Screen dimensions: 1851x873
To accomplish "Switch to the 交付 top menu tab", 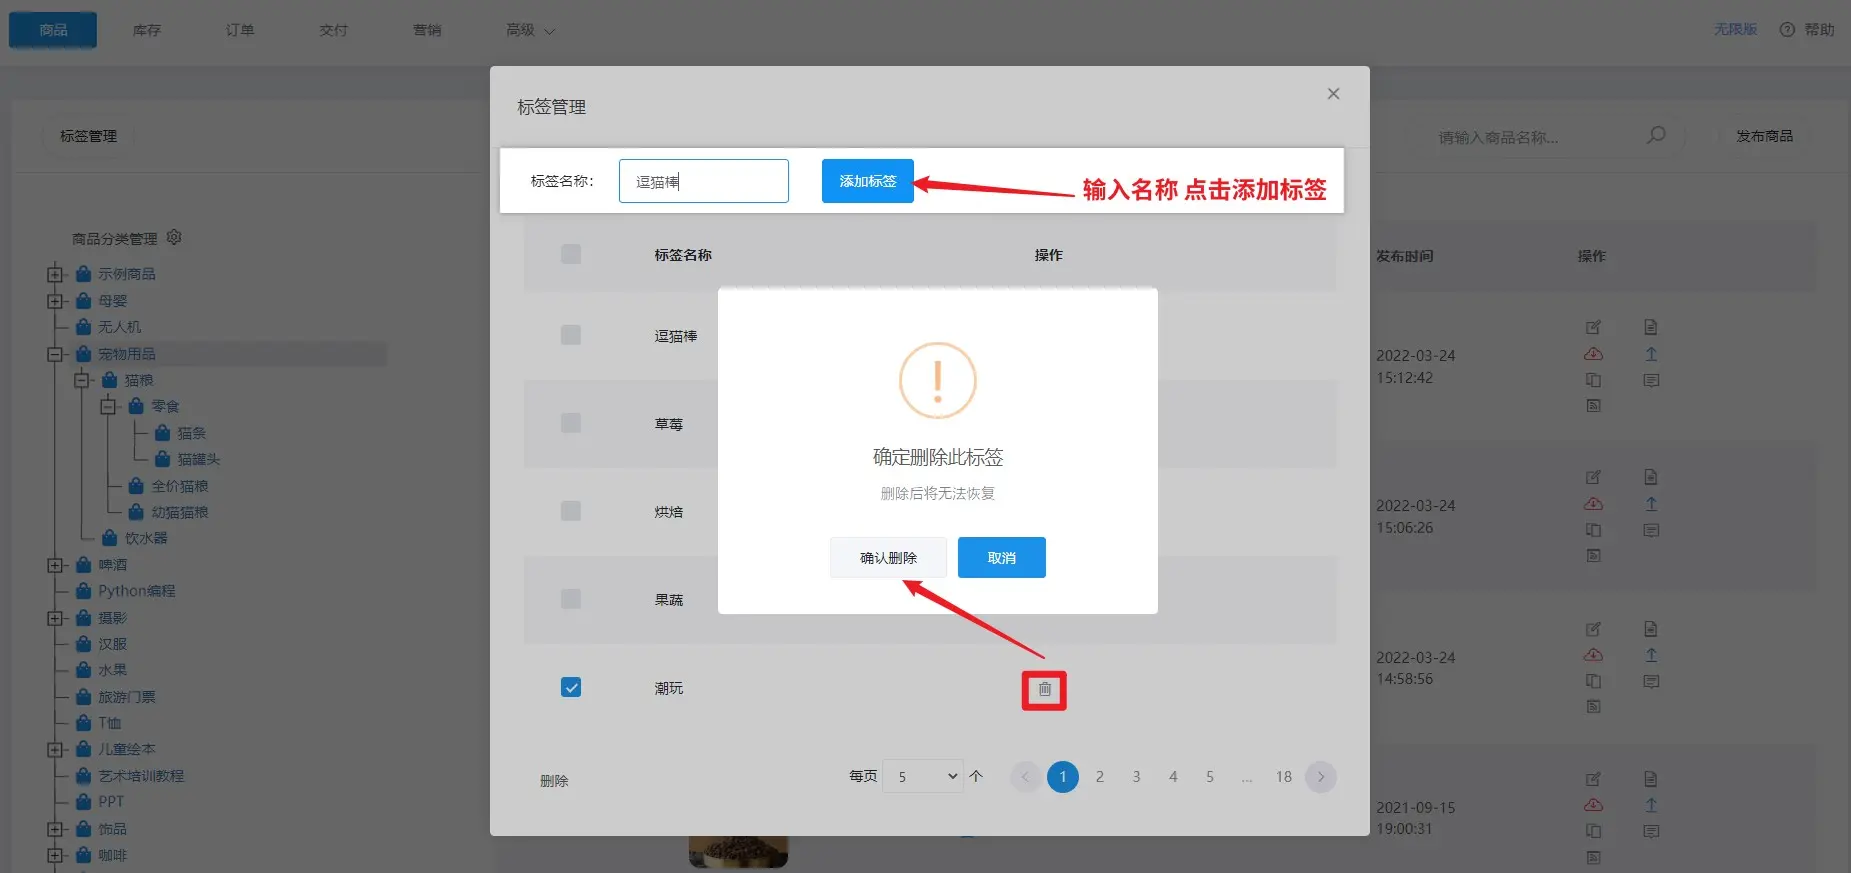I will (334, 30).
